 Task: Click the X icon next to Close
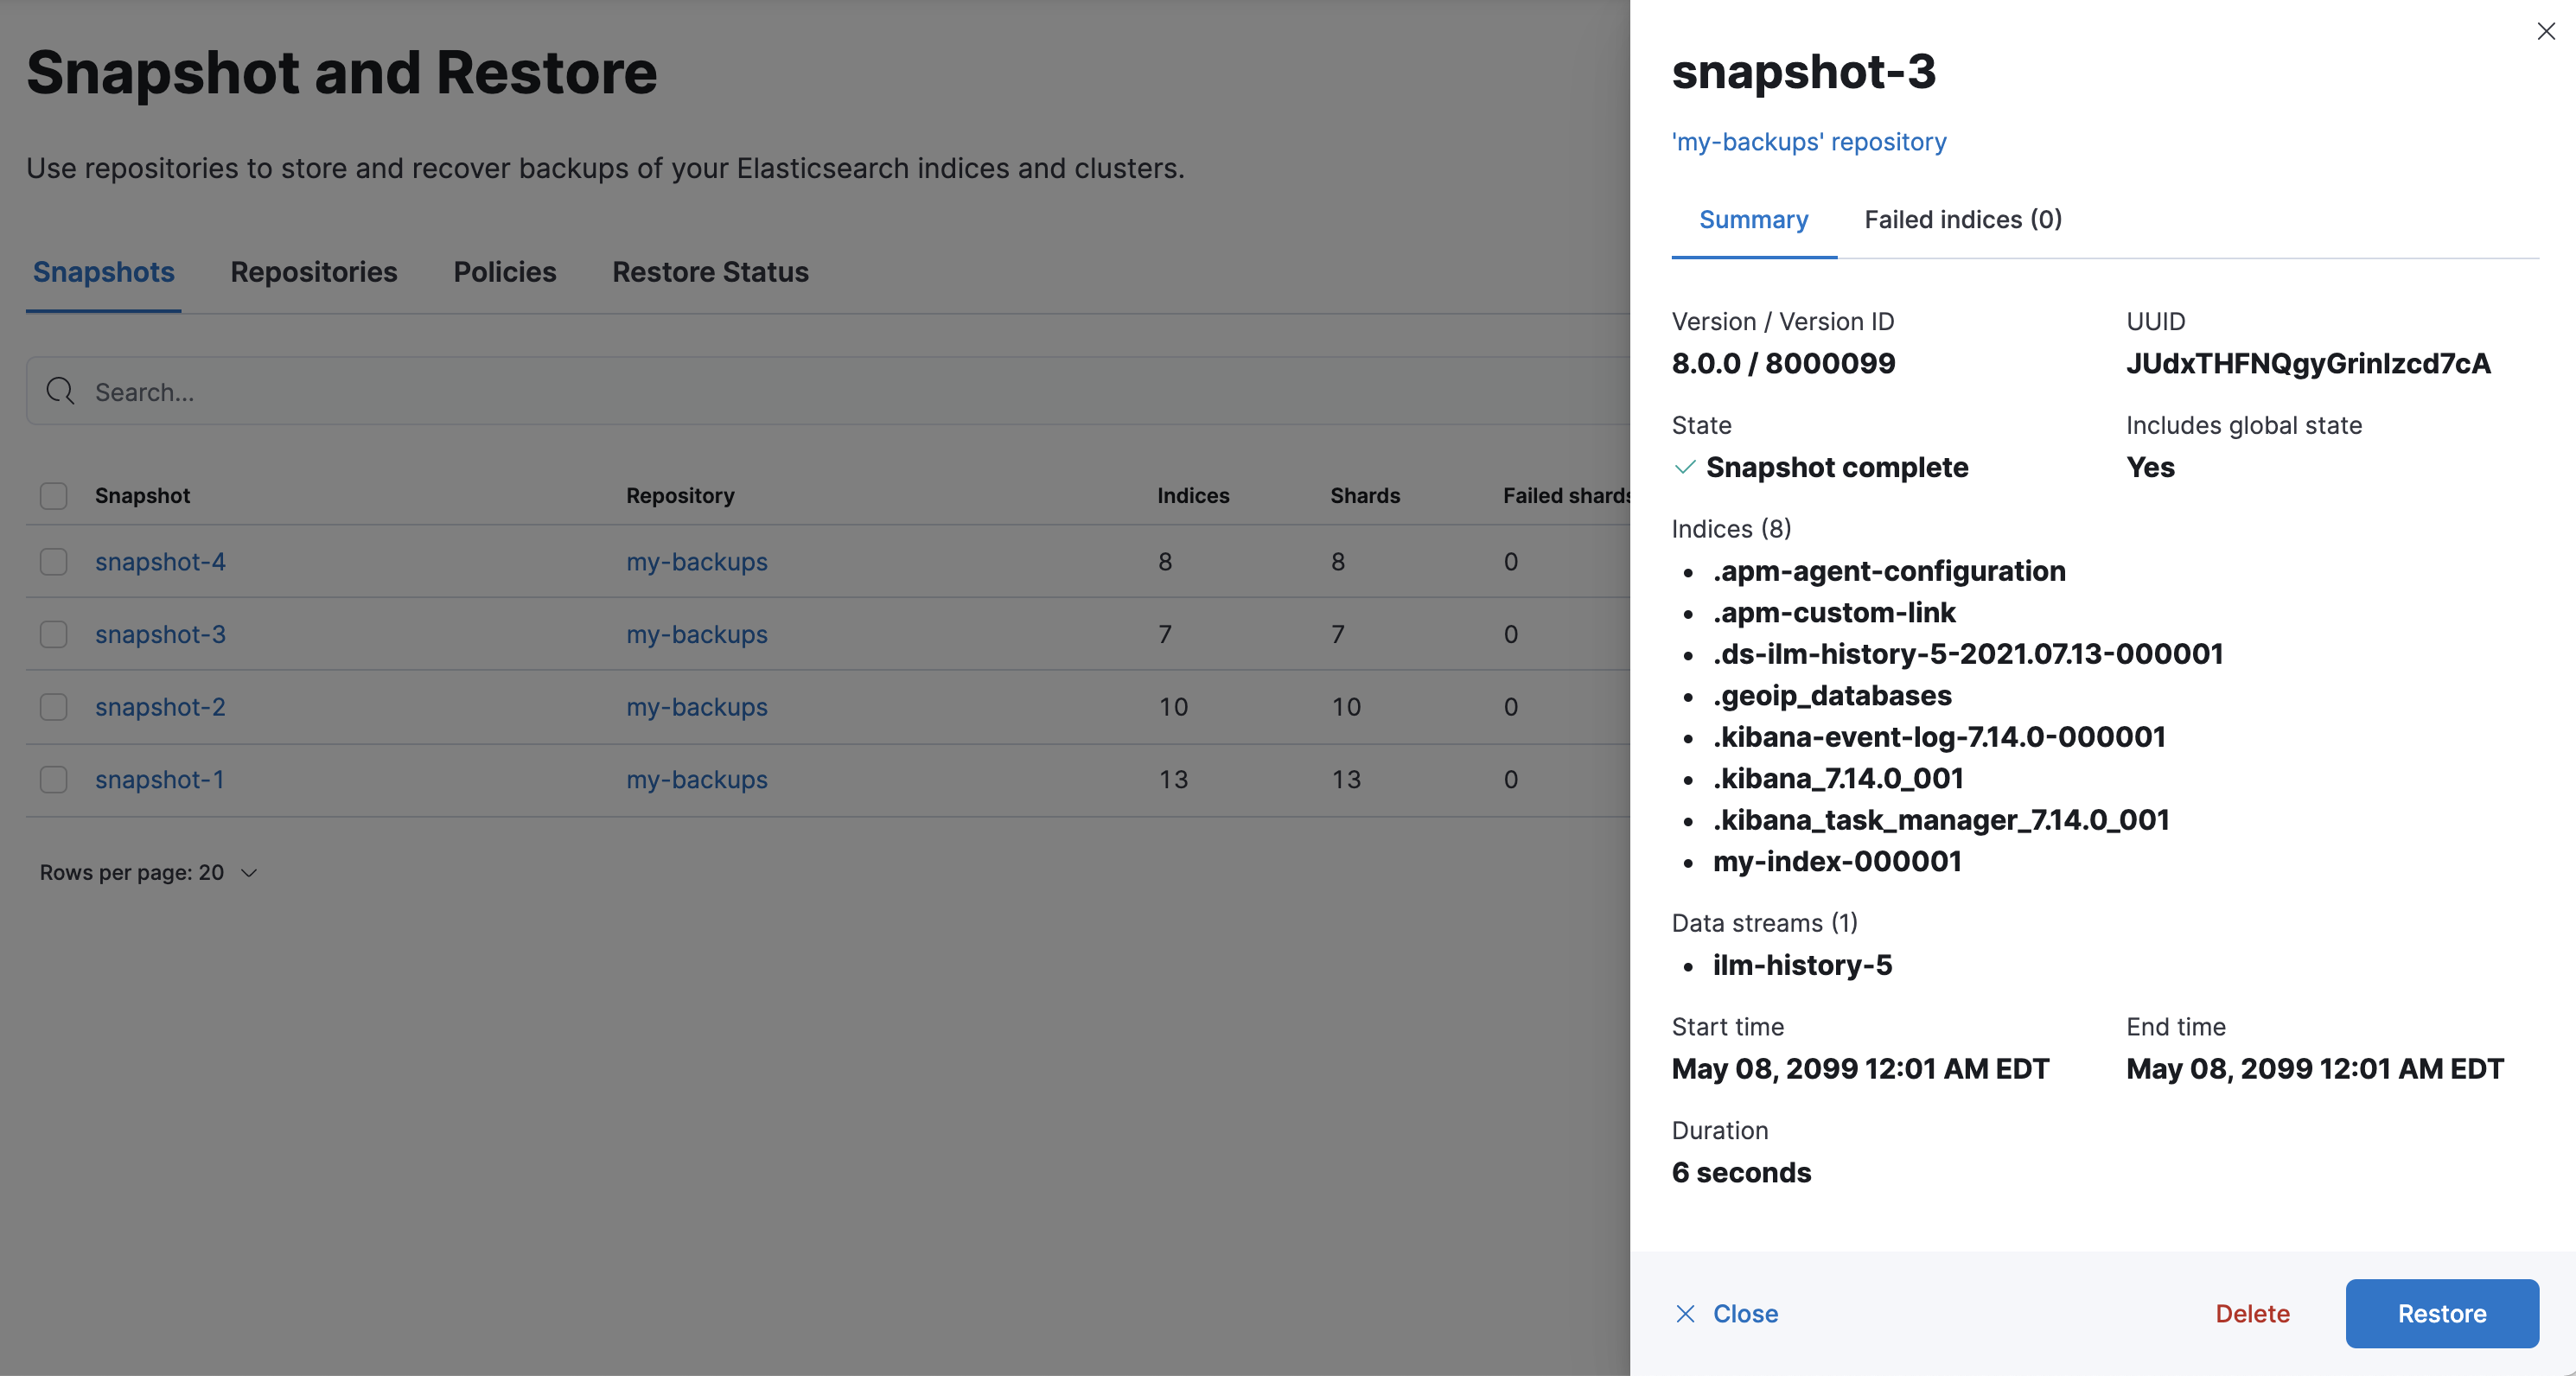coord(1686,1314)
